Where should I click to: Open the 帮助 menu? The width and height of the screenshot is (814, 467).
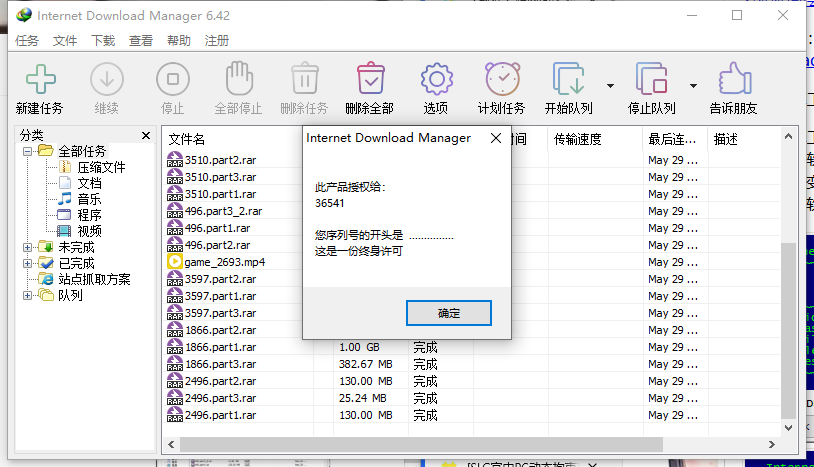pyautogui.click(x=179, y=40)
